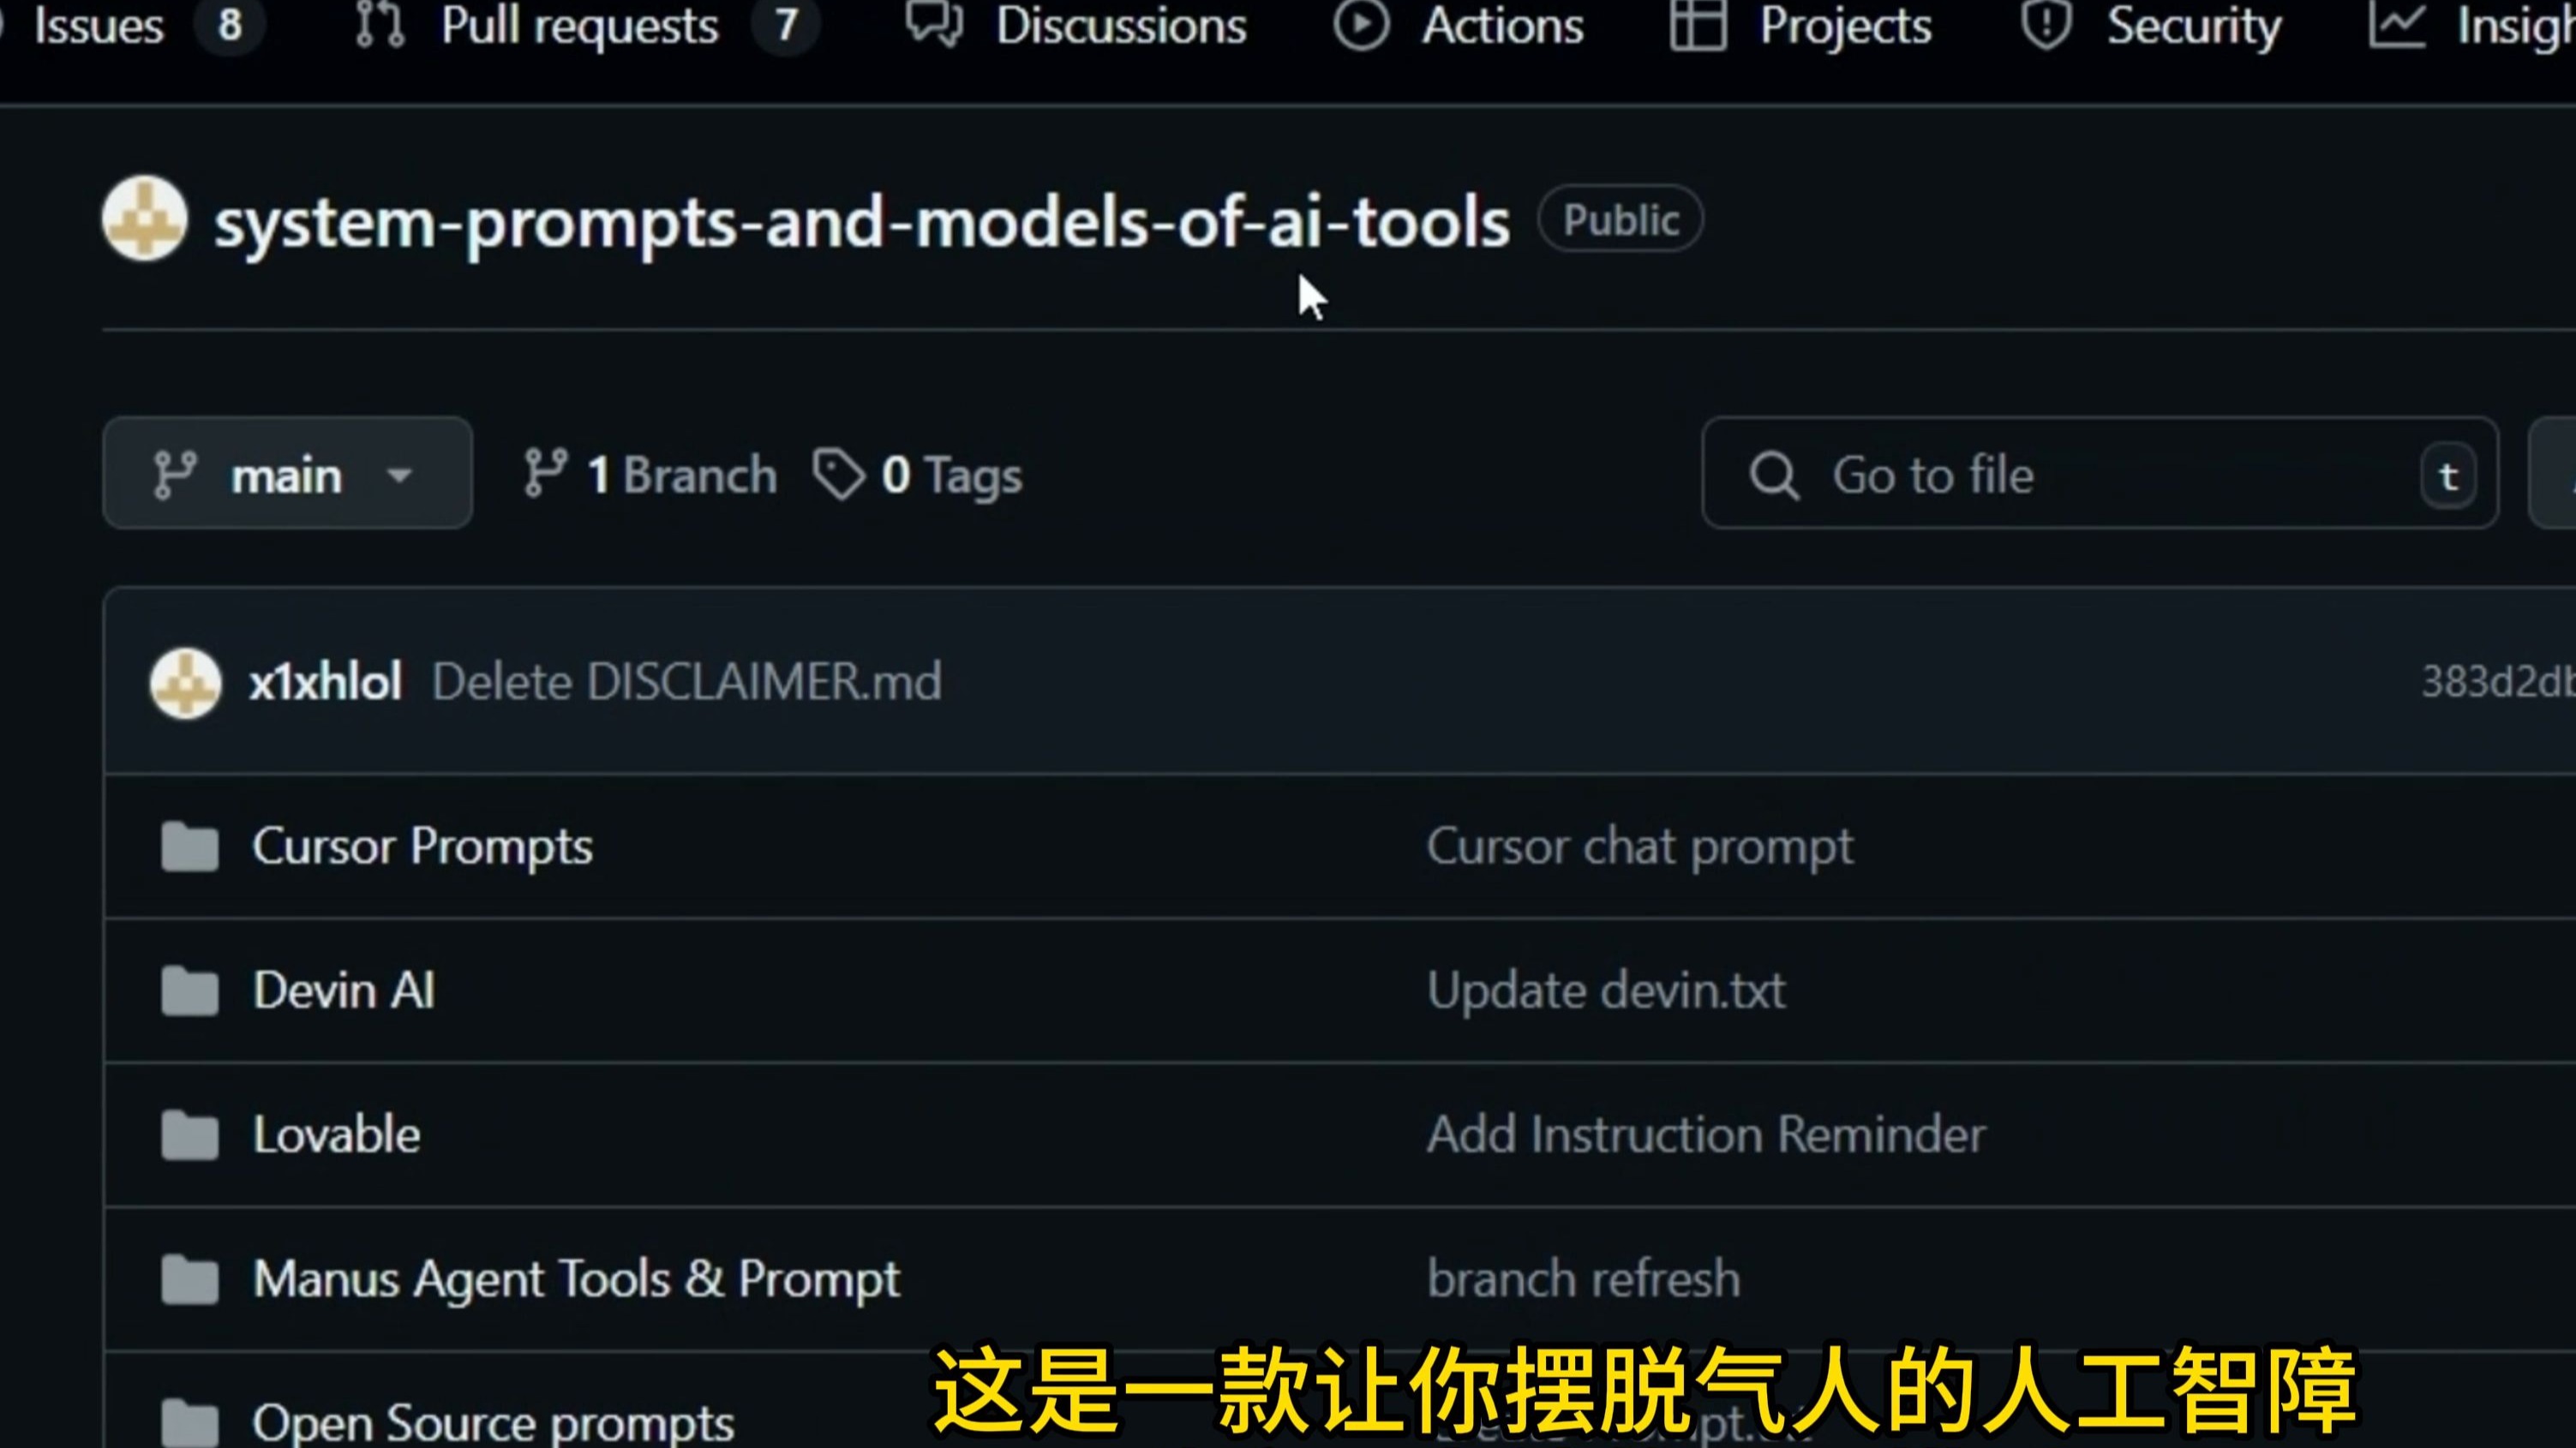
Task: Click the Pull requests count badge 7
Action: point(786,25)
